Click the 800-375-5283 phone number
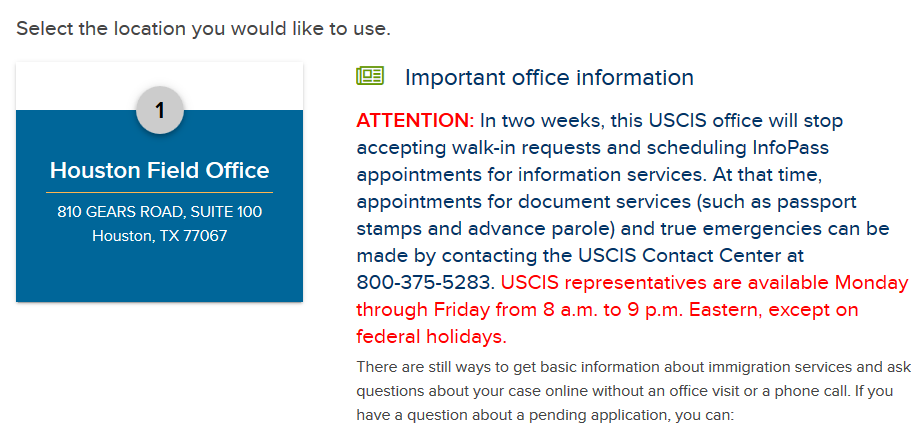 425,283
